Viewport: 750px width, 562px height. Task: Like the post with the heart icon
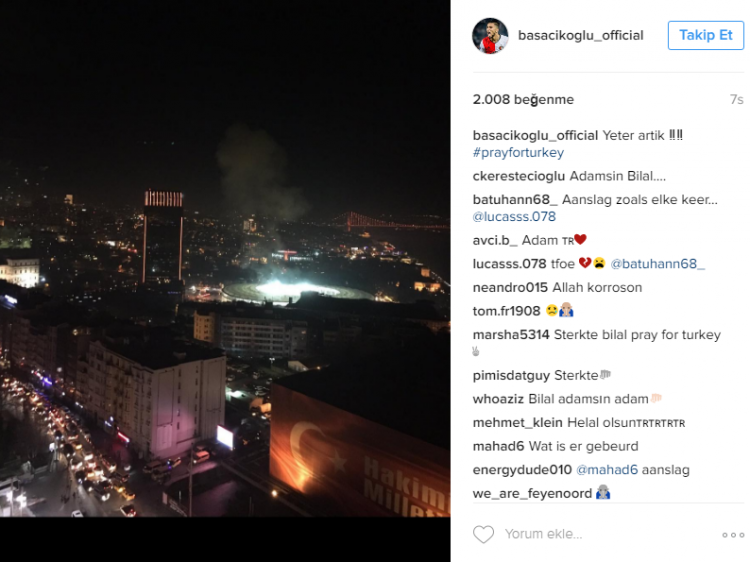[x=483, y=534]
